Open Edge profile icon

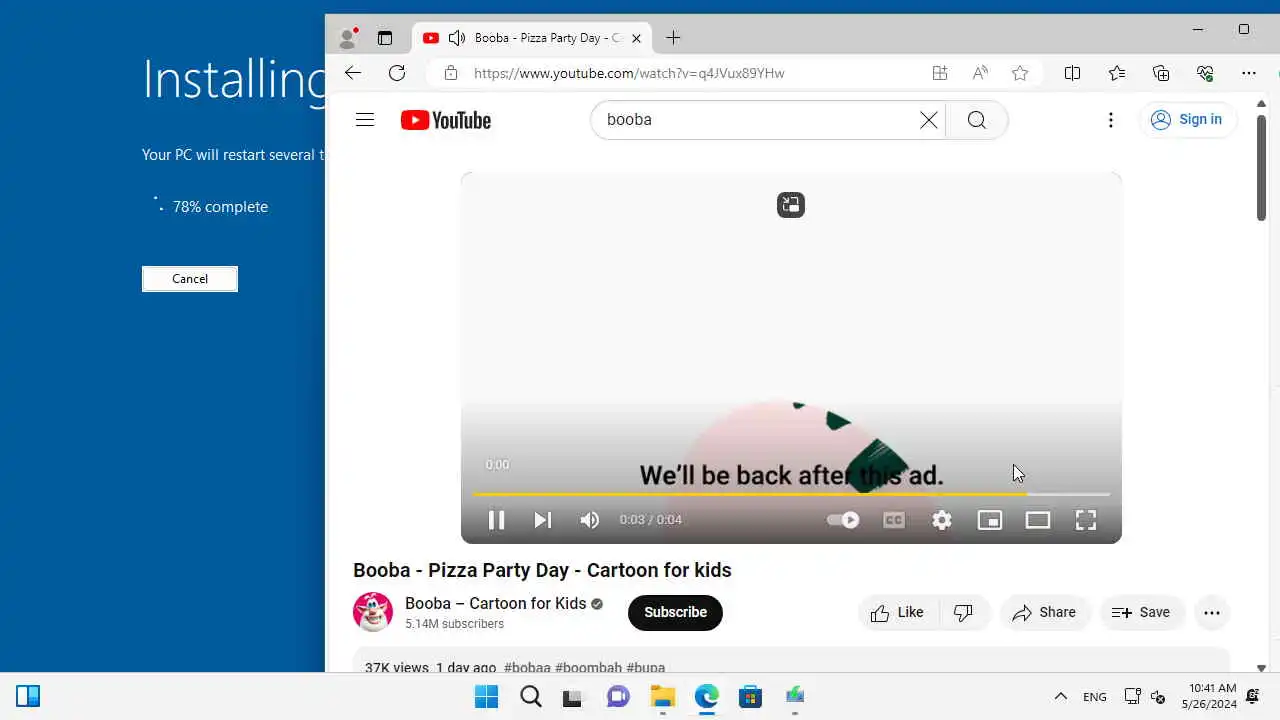coord(348,38)
